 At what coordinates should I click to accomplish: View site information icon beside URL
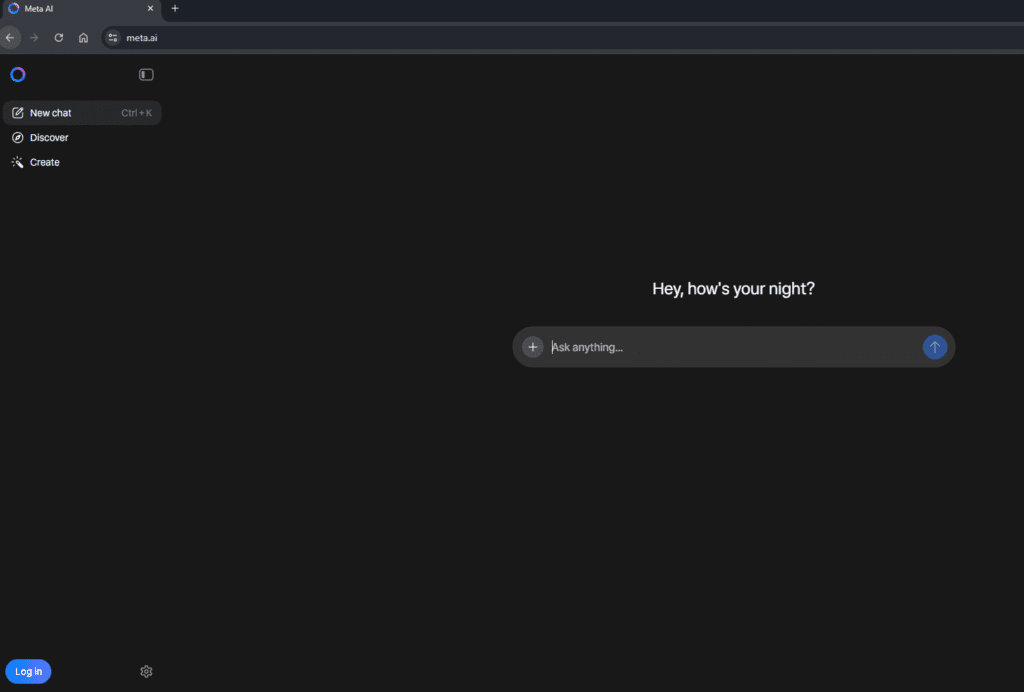(113, 38)
